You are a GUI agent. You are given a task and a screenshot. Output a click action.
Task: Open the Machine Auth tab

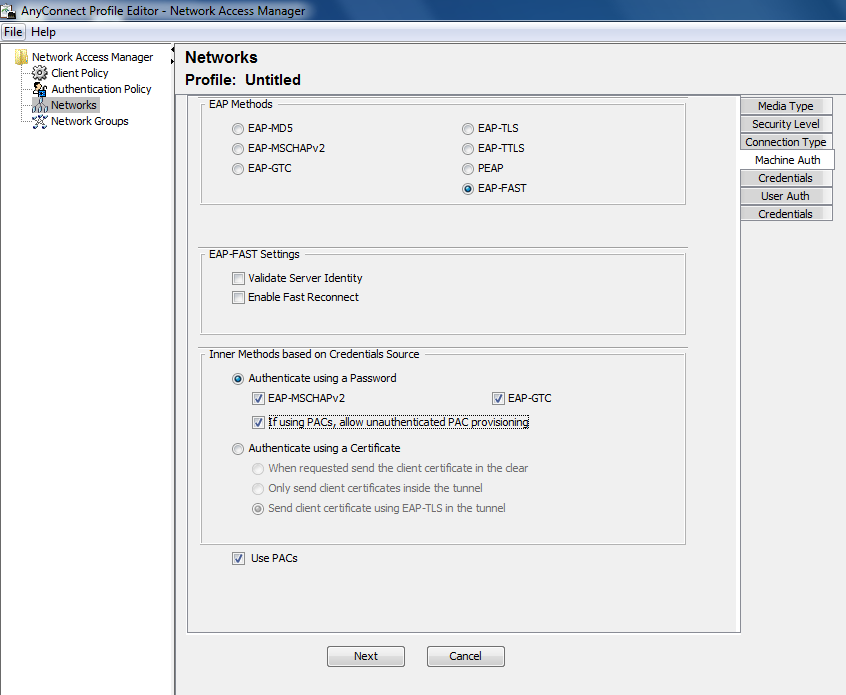click(x=787, y=160)
